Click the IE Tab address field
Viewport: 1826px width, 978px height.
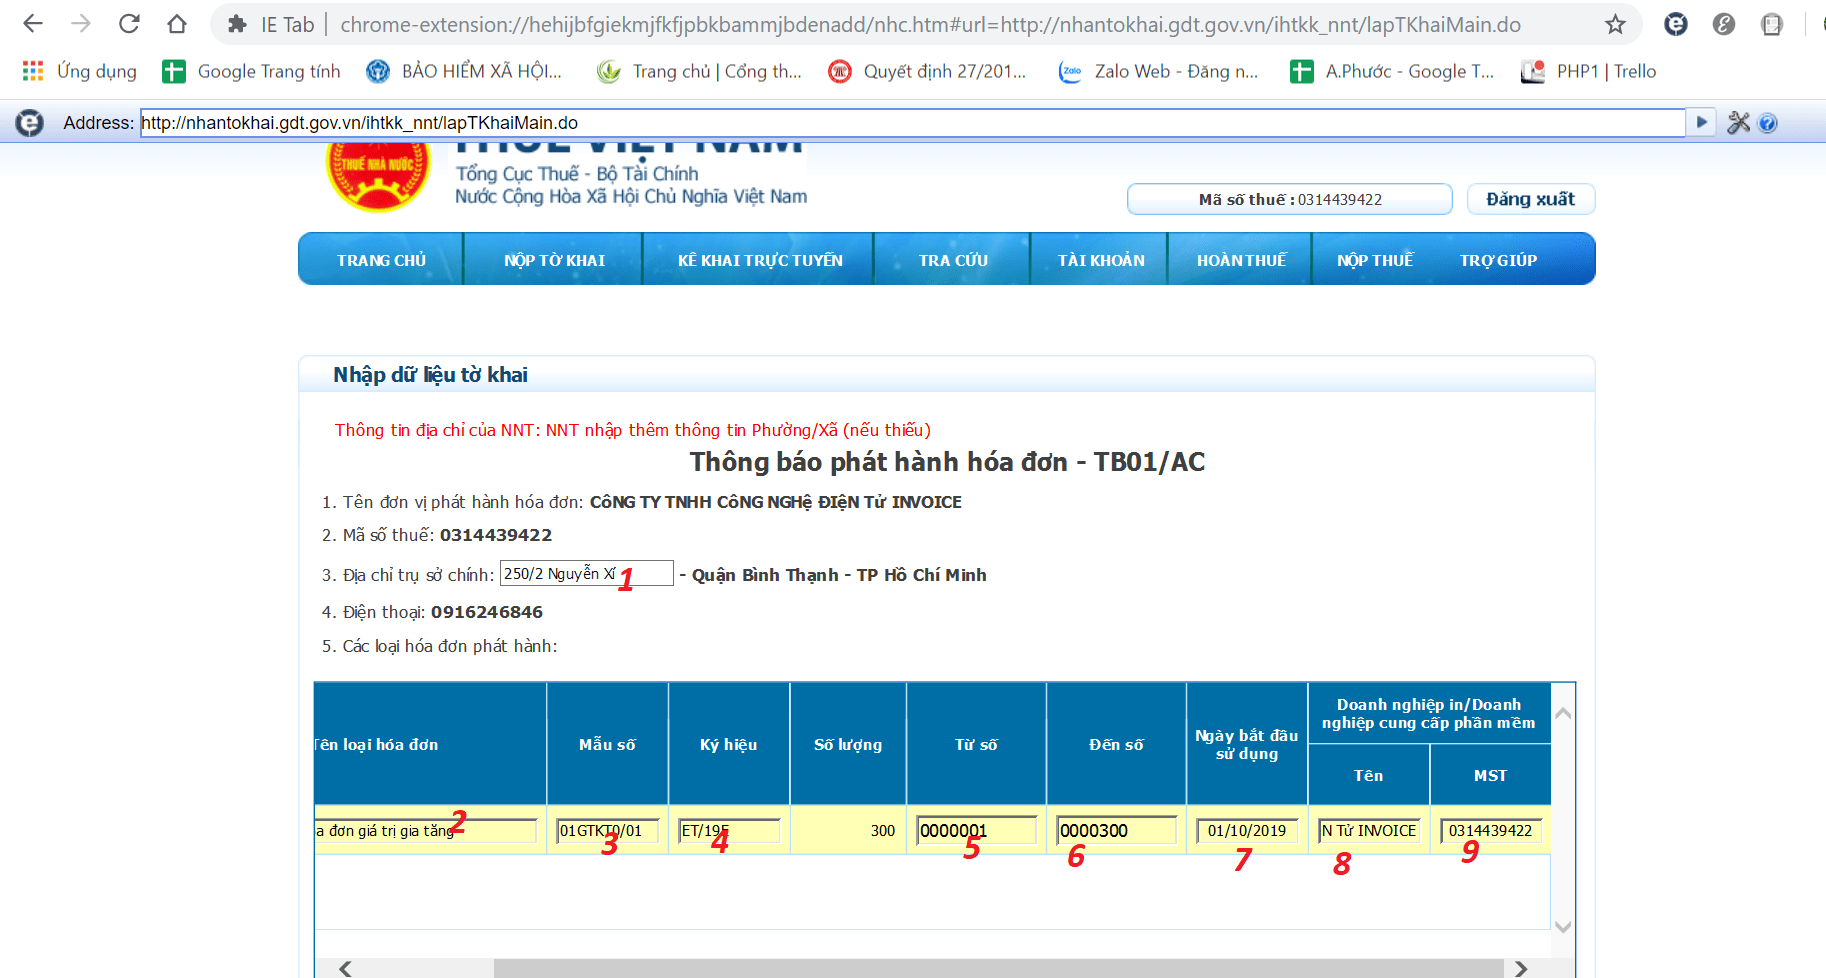911,123
